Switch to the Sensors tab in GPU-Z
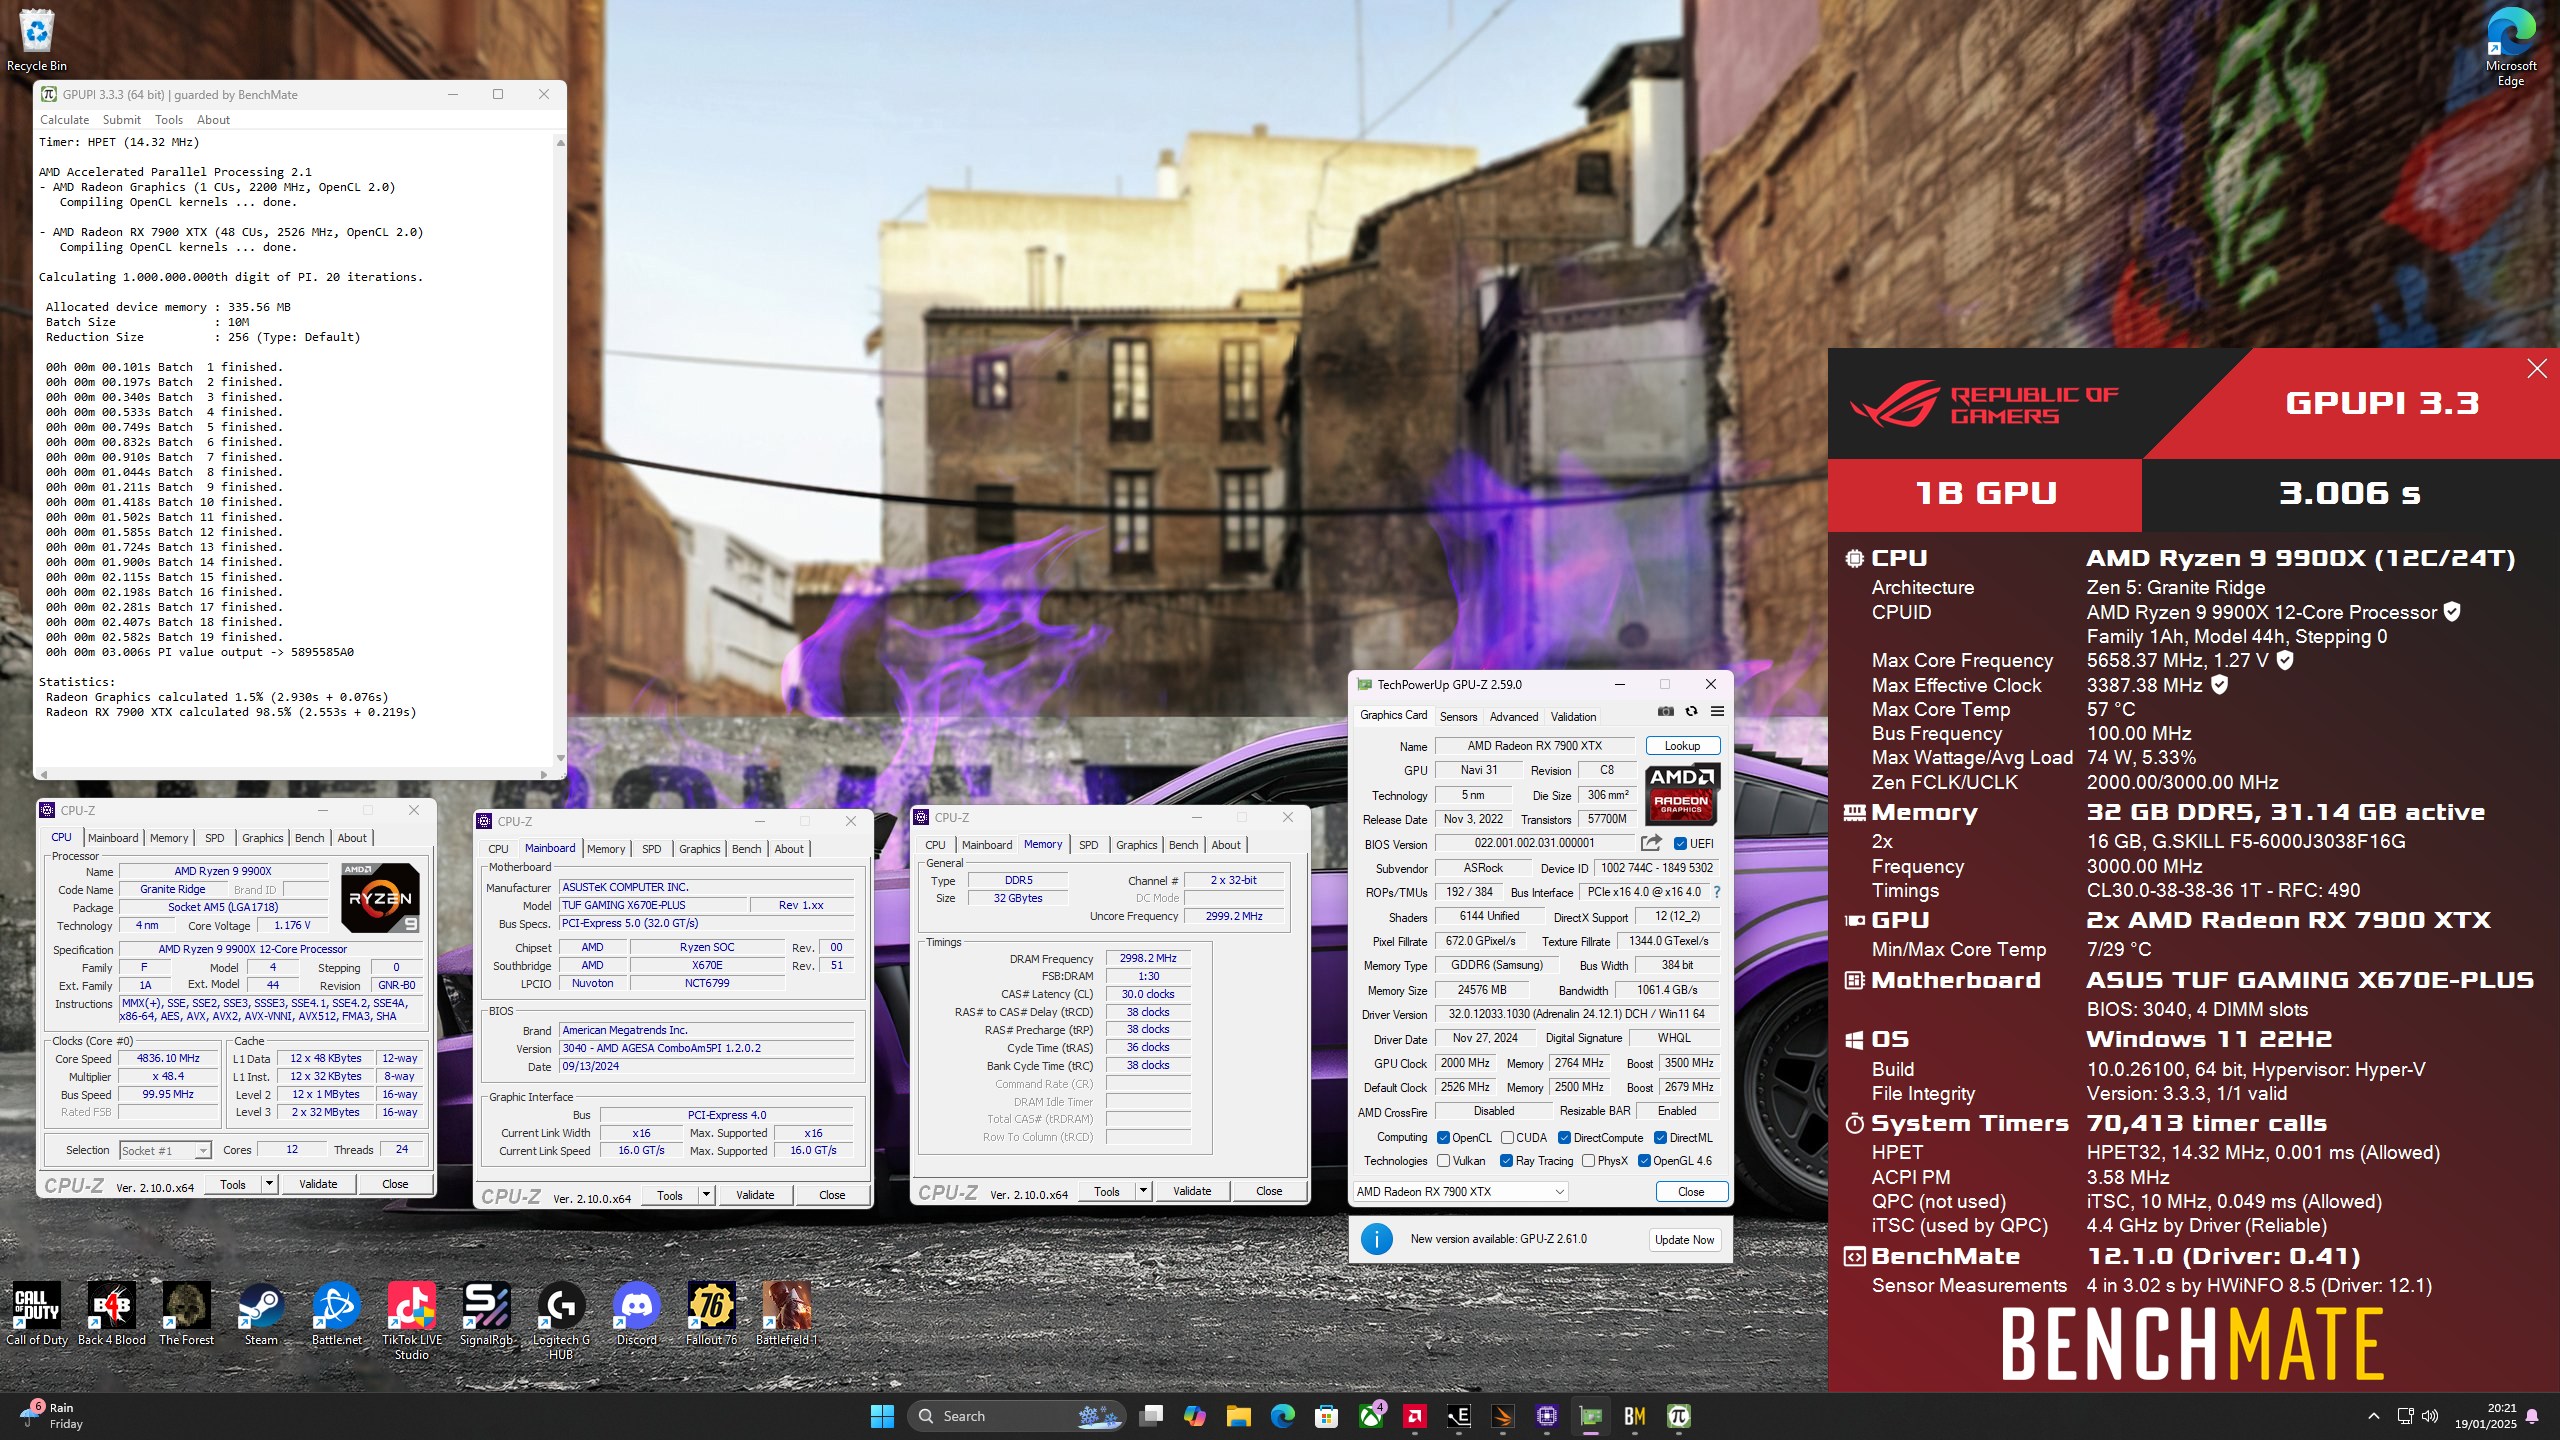Viewport: 2560px width, 1440px height. pos(1458,717)
